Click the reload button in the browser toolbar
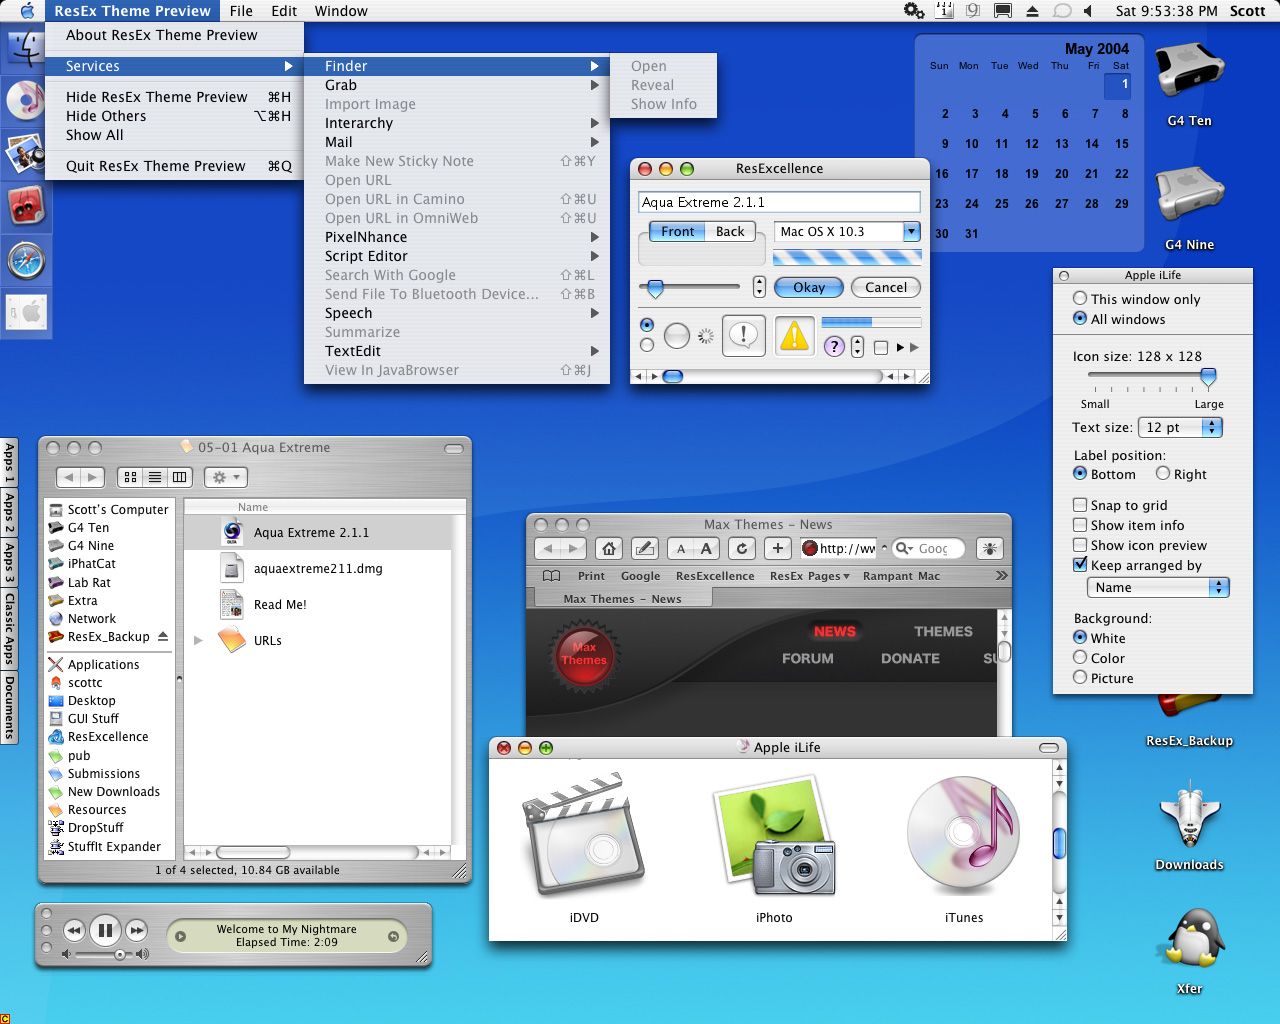Screen dimensions: 1280x1024 tap(741, 548)
